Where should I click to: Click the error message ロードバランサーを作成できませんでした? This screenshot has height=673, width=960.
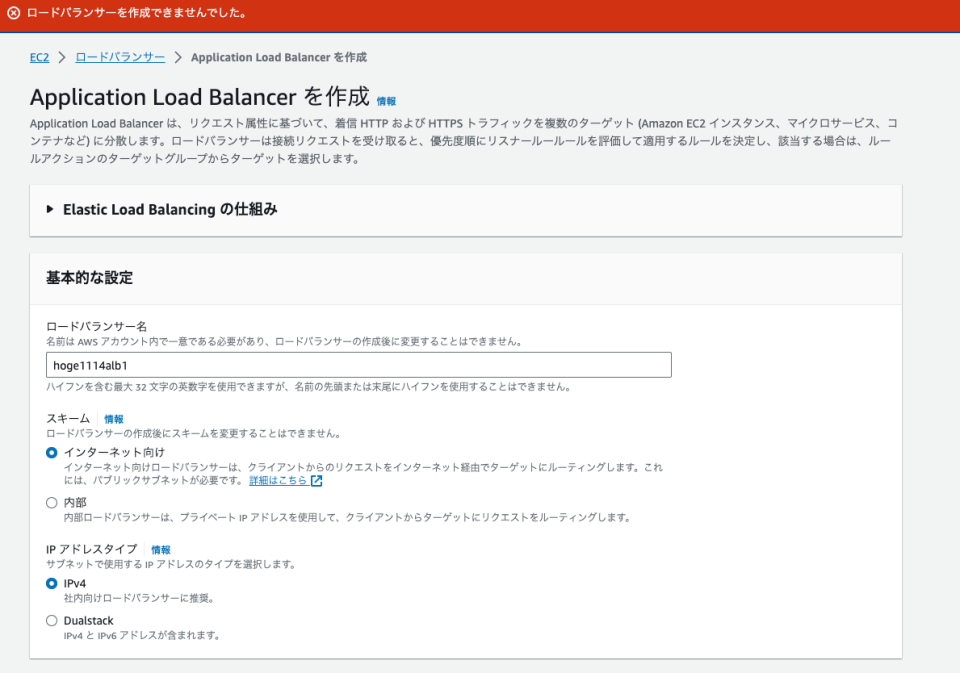click(x=137, y=13)
